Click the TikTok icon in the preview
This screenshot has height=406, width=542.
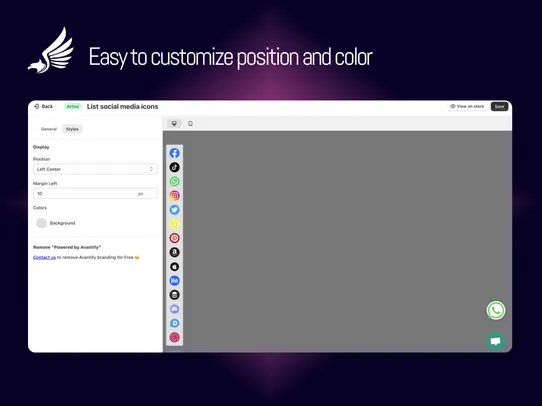tap(175, 167)
